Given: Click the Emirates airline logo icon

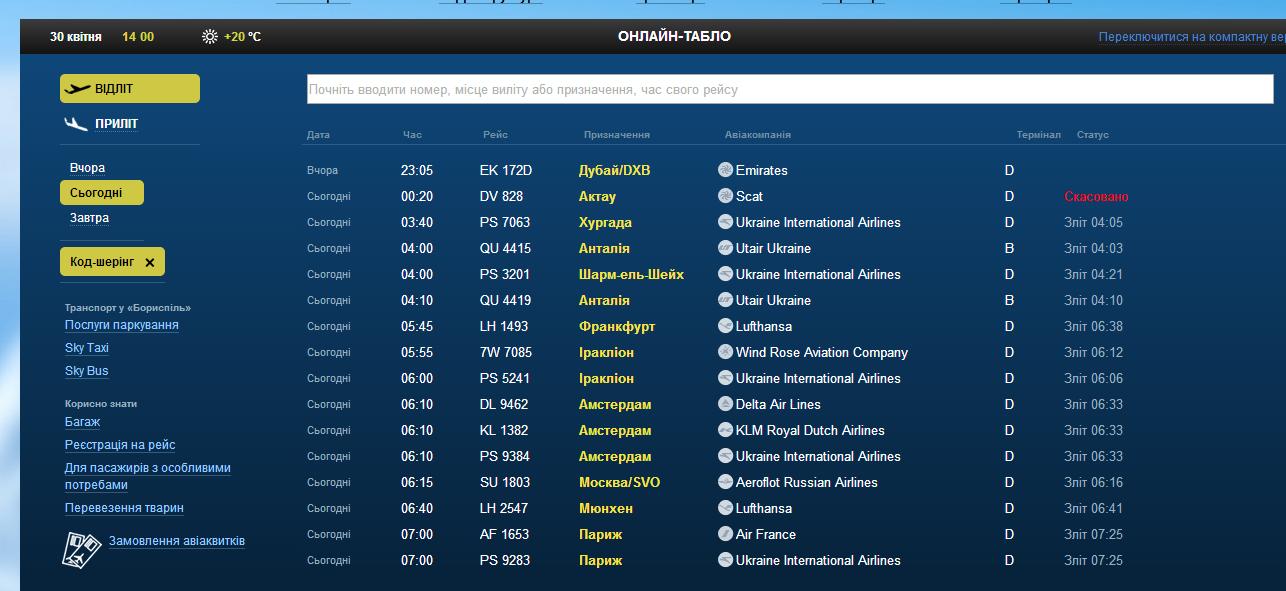Looking at the screenshot, I should pos(726,170).
